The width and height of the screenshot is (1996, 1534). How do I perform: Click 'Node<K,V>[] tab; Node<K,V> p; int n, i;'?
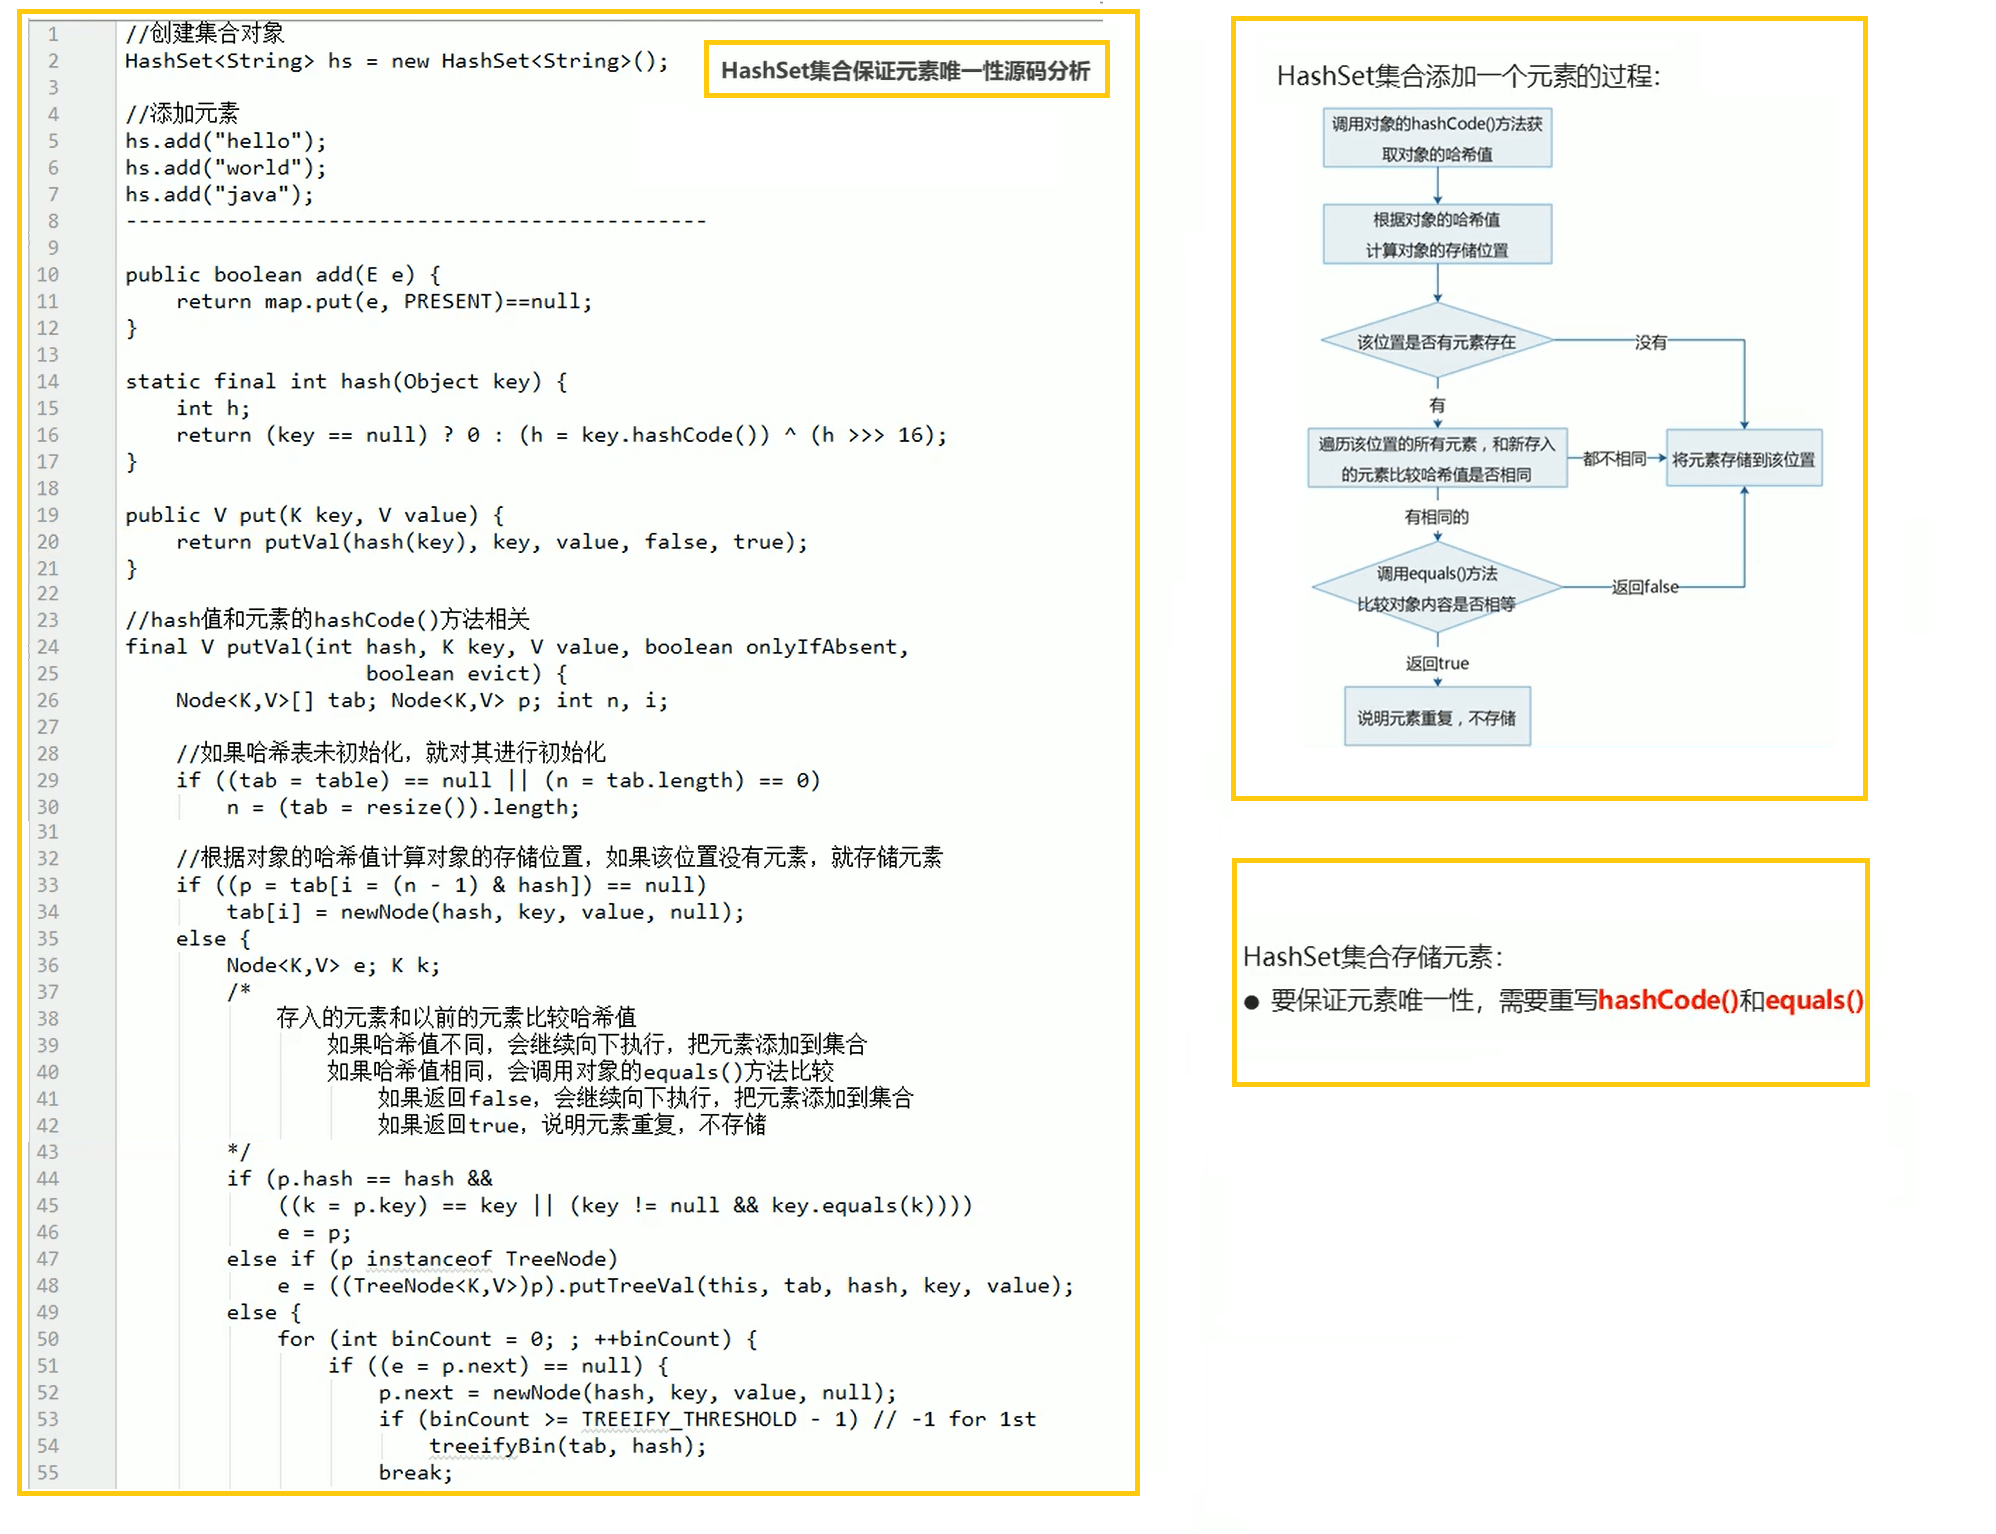pyautogui.click(x=422, y=701)
